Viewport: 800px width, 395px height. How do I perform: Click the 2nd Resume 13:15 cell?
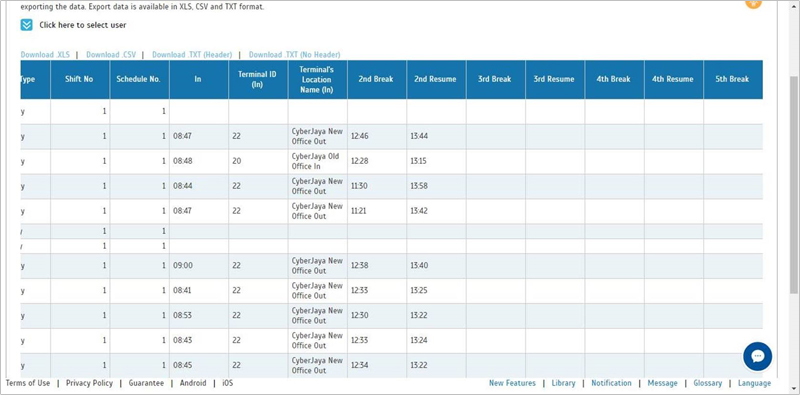click(x=436, y=161)
